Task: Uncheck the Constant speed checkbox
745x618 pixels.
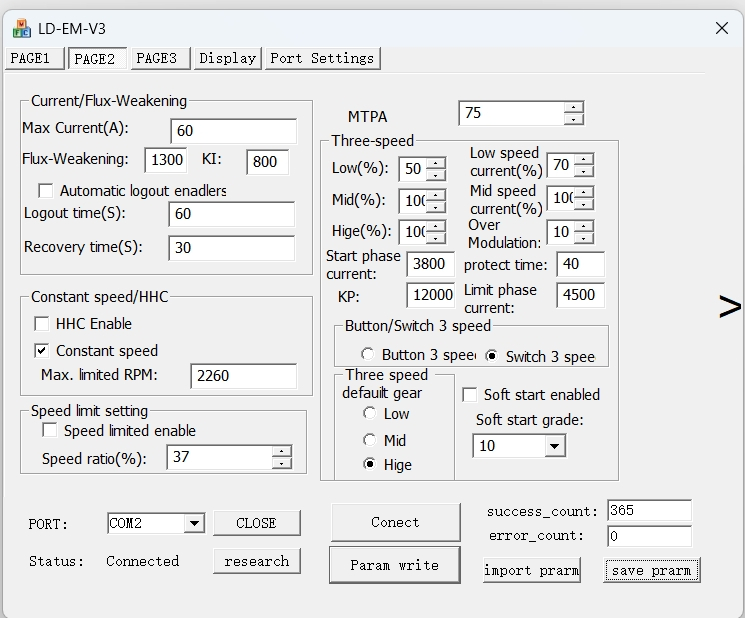Action: click(42, 351)
